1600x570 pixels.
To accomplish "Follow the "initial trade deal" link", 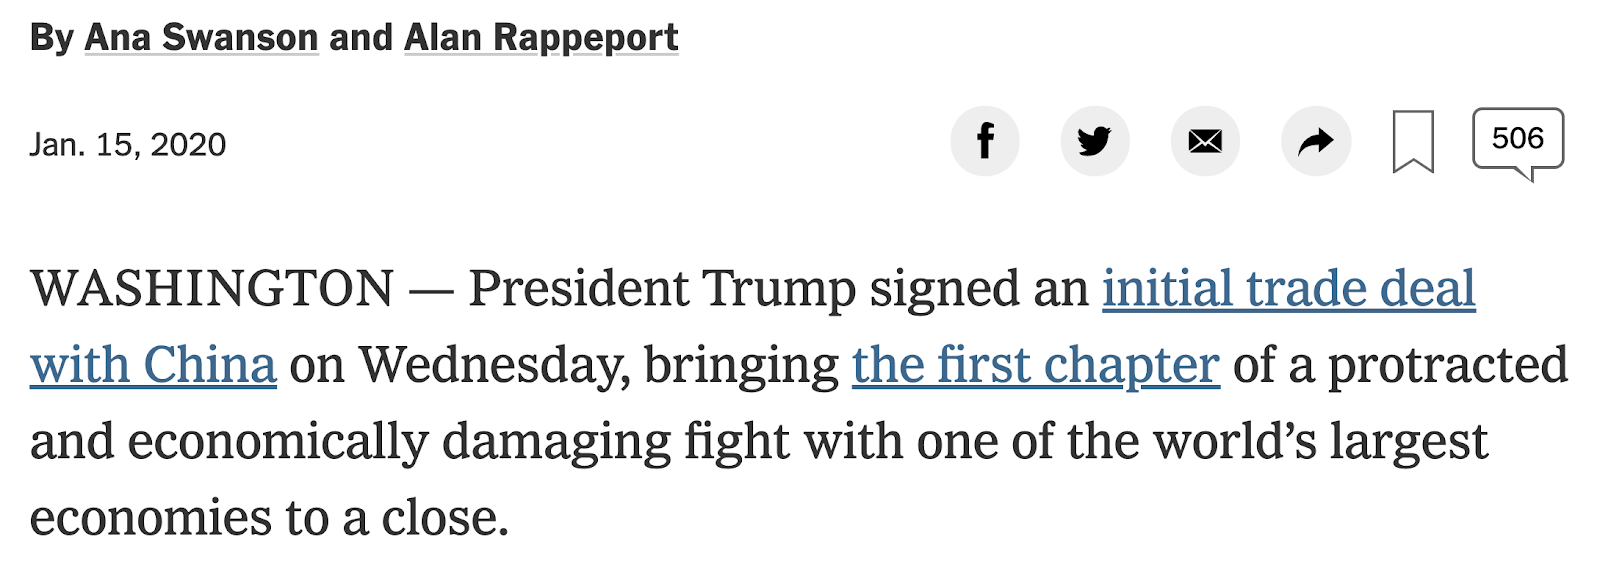I will [1289, 288].
